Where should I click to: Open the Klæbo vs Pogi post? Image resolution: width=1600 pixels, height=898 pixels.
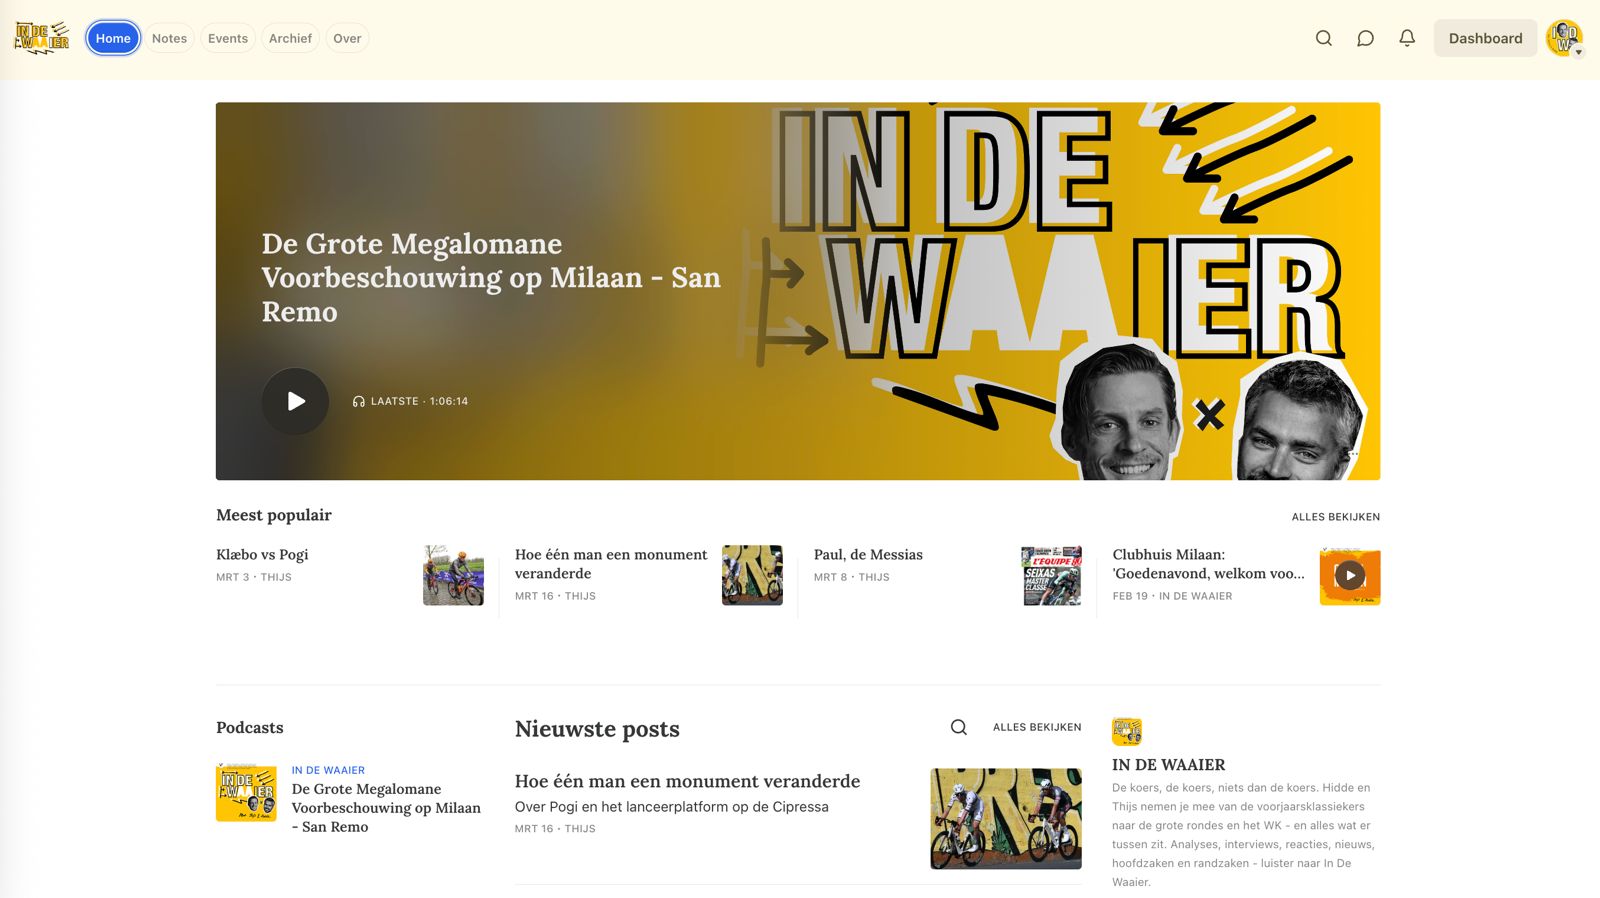coord(262,554)
